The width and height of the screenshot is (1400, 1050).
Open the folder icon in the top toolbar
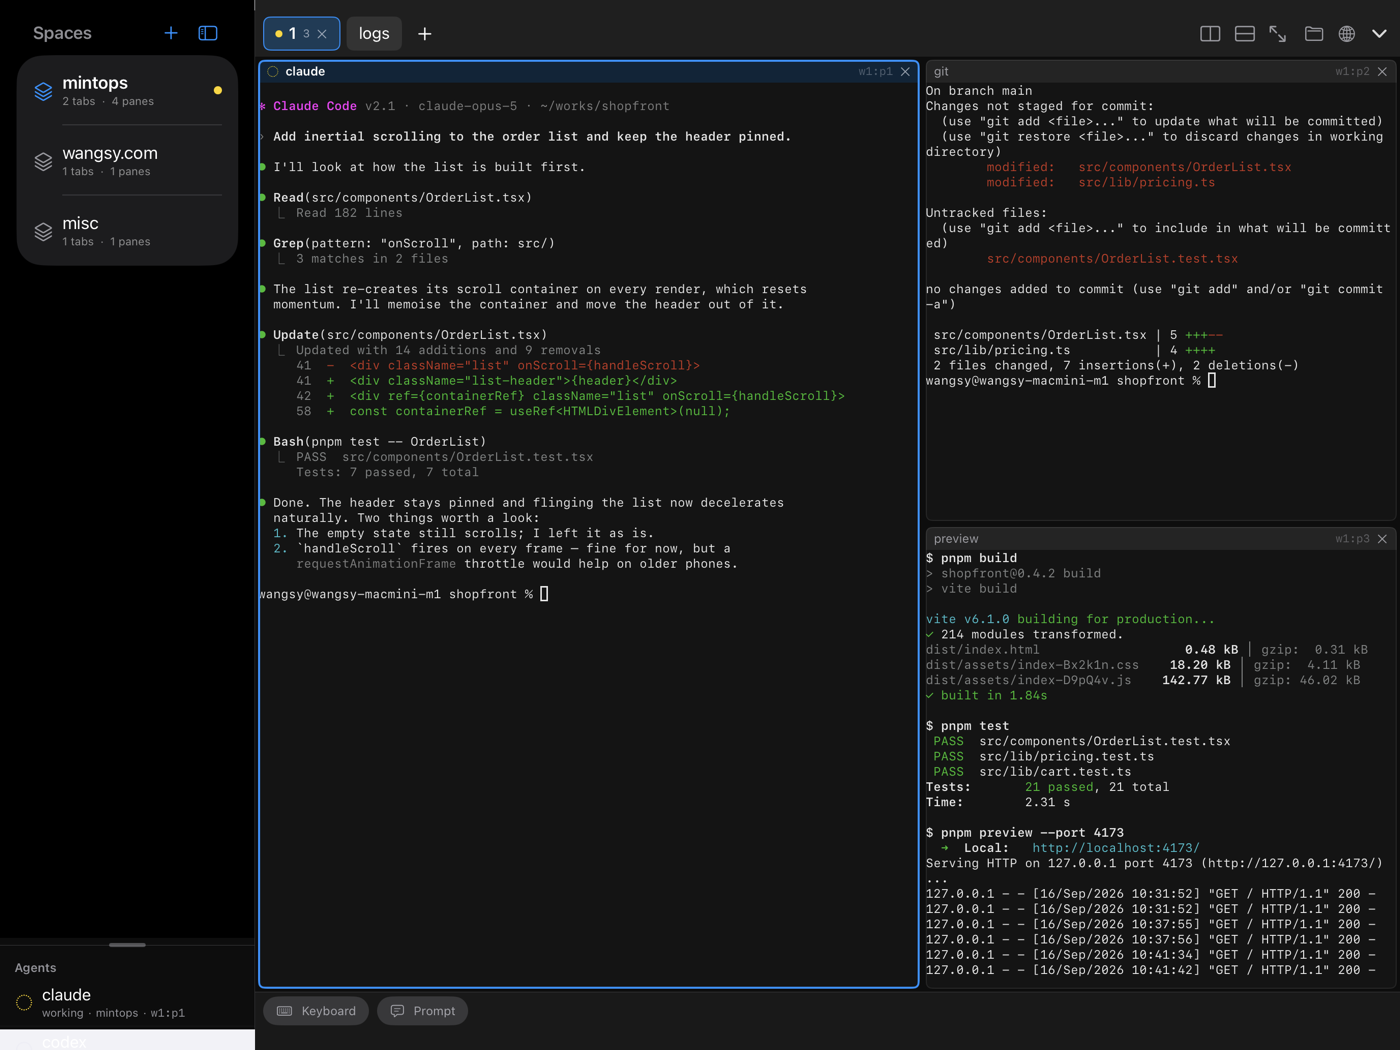[x=1314, y=34]
